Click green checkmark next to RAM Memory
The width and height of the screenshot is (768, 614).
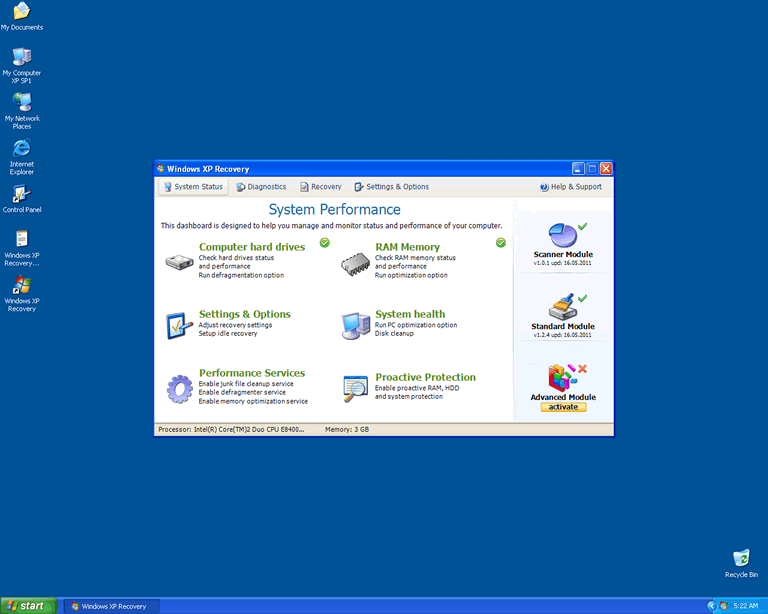coord(500,242)
